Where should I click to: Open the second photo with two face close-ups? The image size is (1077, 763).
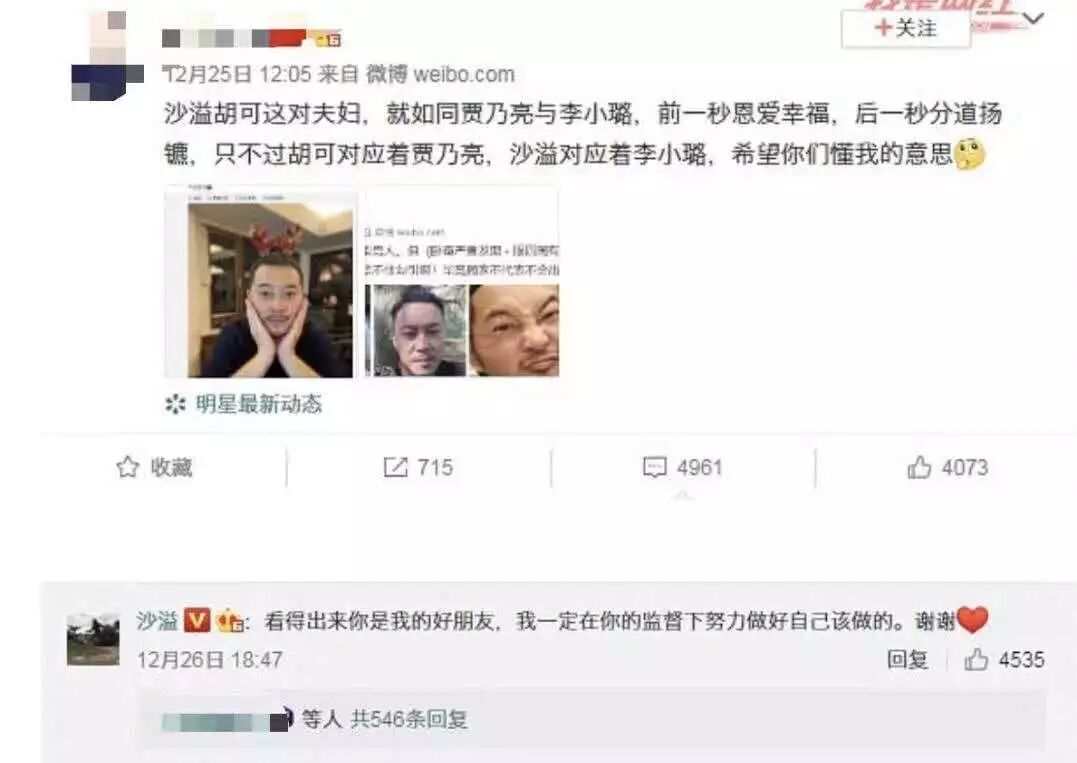coord(462,282)
